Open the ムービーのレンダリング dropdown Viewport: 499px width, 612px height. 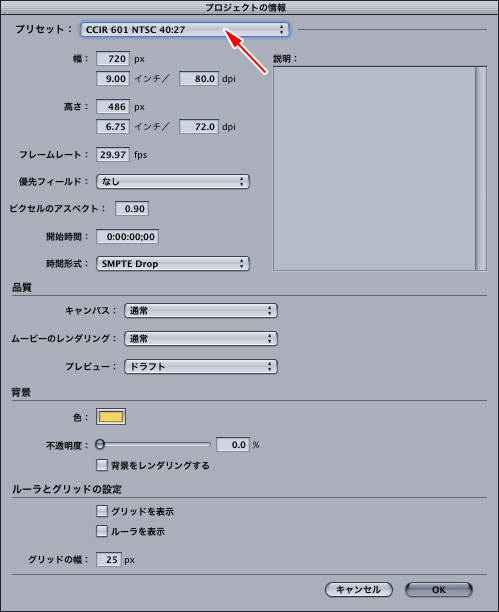(x=201, y=338)
